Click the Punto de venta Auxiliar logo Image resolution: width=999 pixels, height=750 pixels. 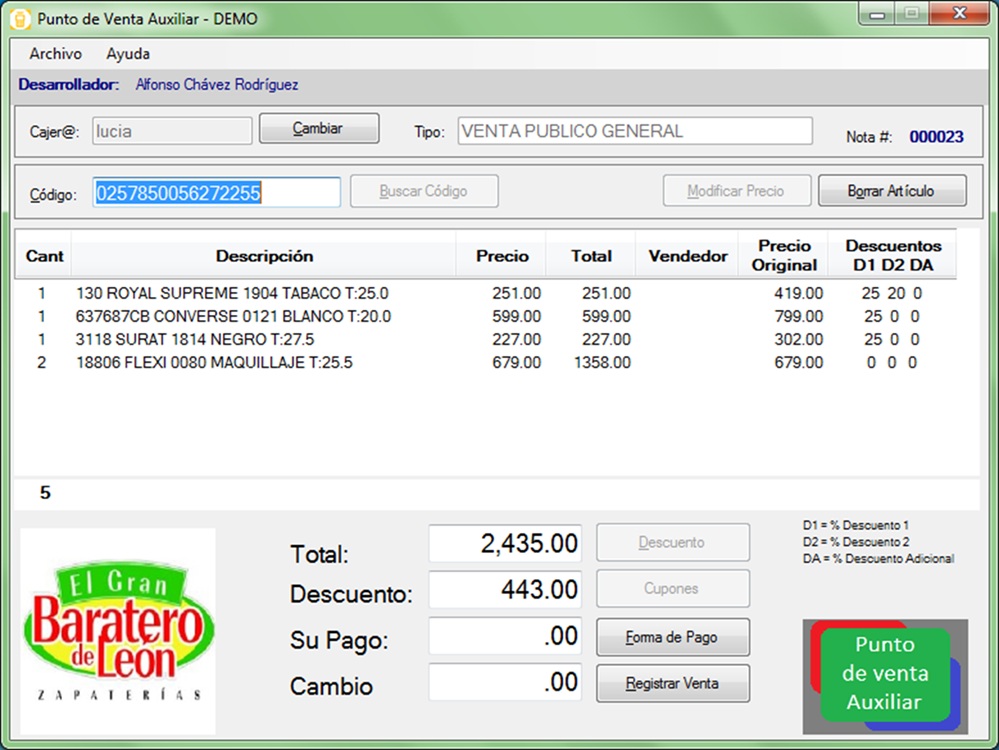[x=885, y=675]
